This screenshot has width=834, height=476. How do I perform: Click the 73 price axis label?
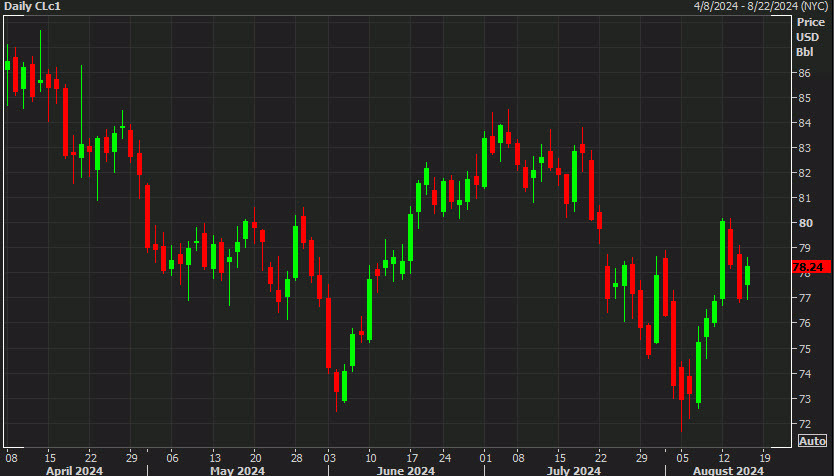click(x=805, y=398)
